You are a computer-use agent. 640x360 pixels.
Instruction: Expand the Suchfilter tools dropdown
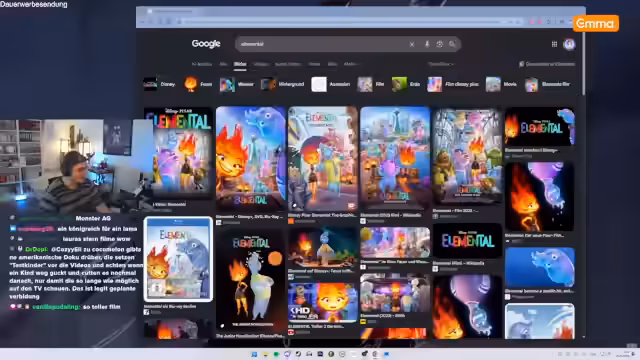[441, 64]
